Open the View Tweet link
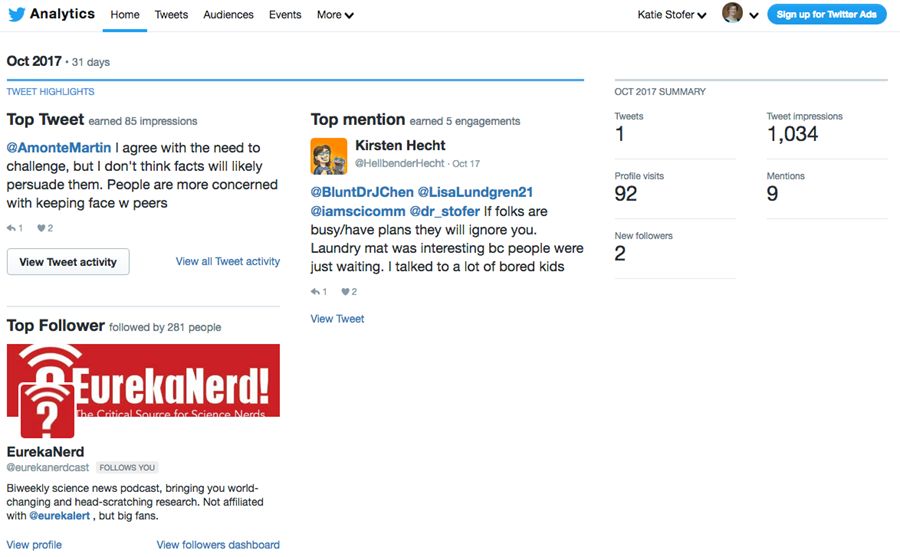Viewport: 900px width, 557px height. [338, 319]
